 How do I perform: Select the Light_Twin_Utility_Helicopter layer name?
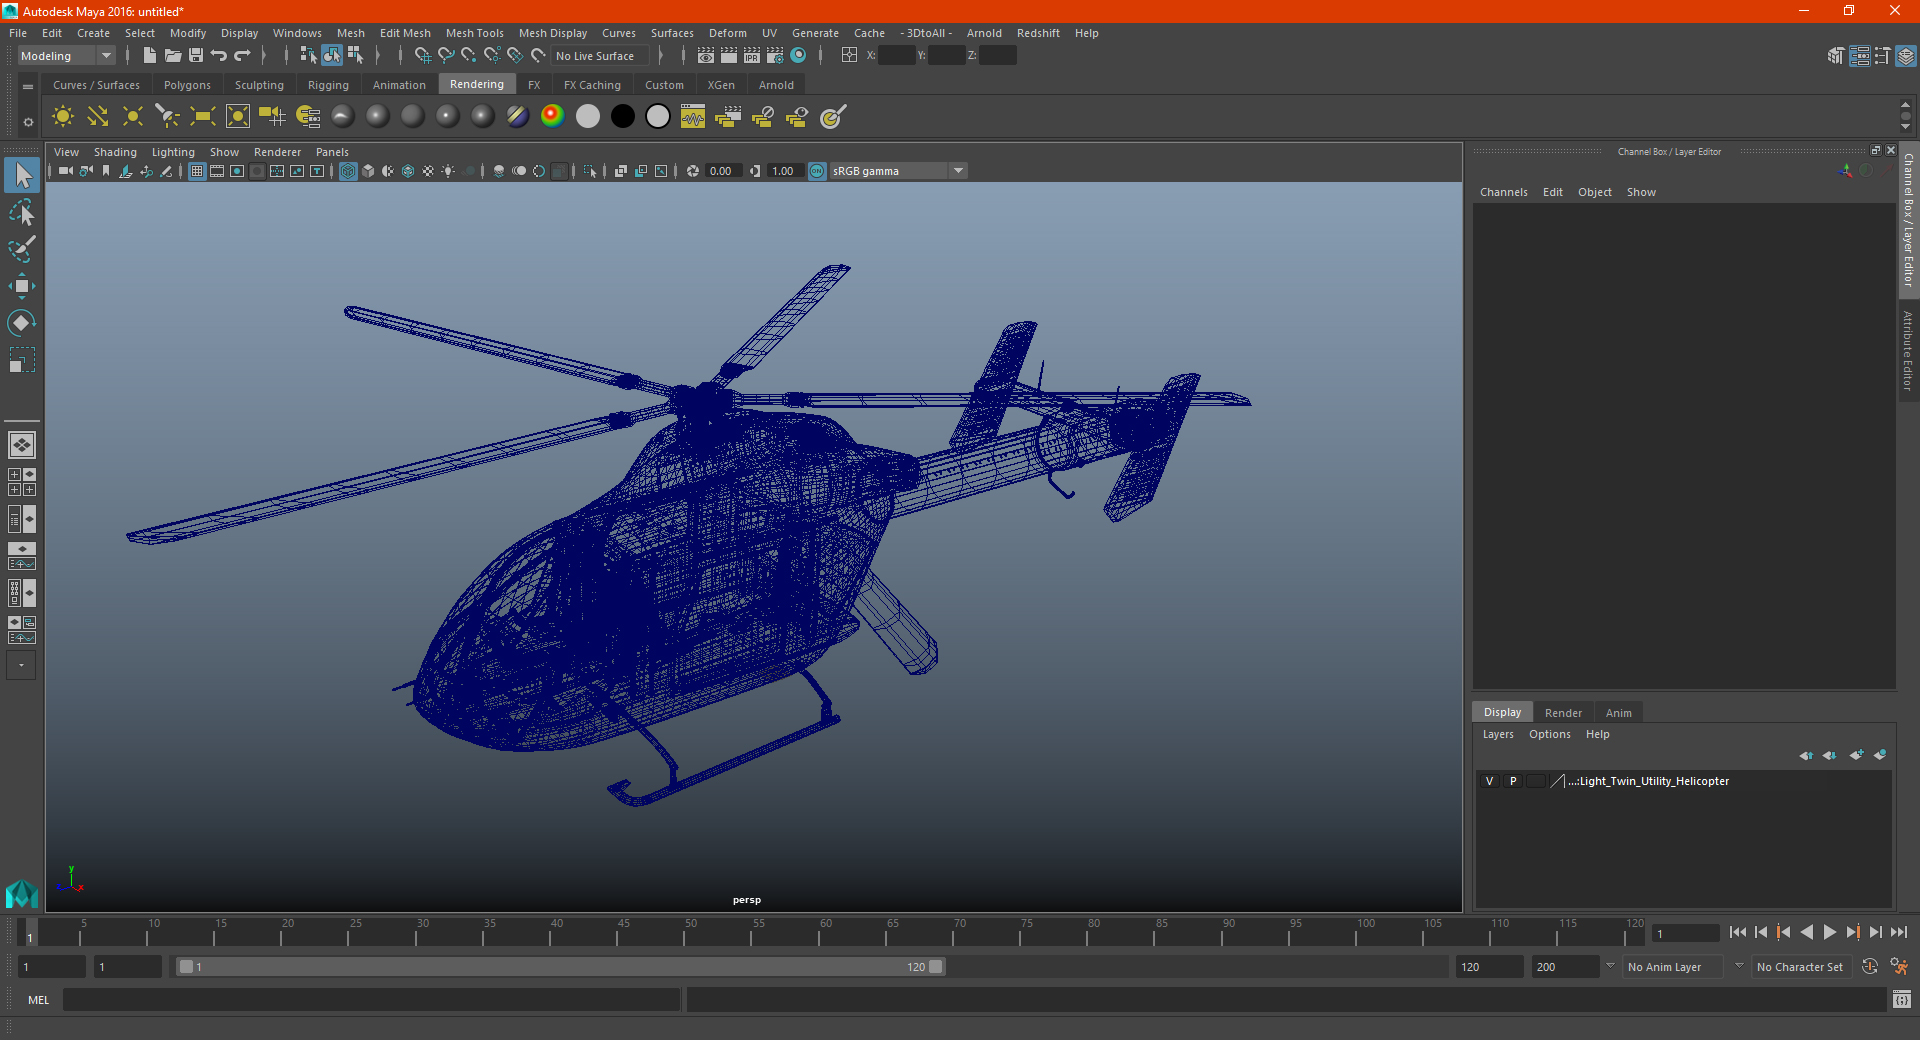(1649, 781)
